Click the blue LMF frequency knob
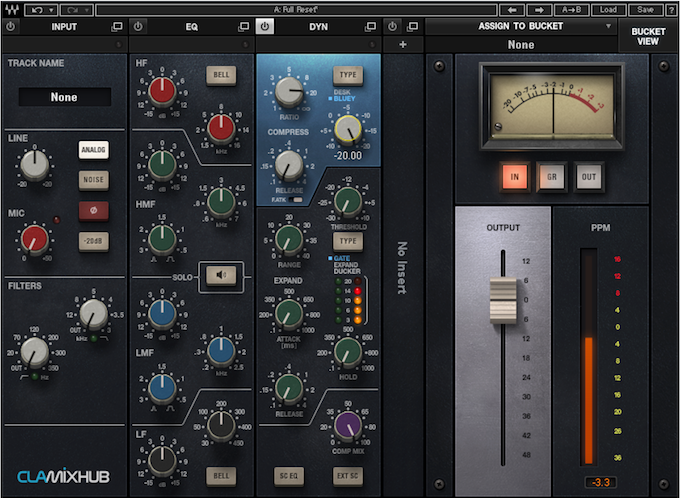Viewport: 680px width, 498px height. 221,351
